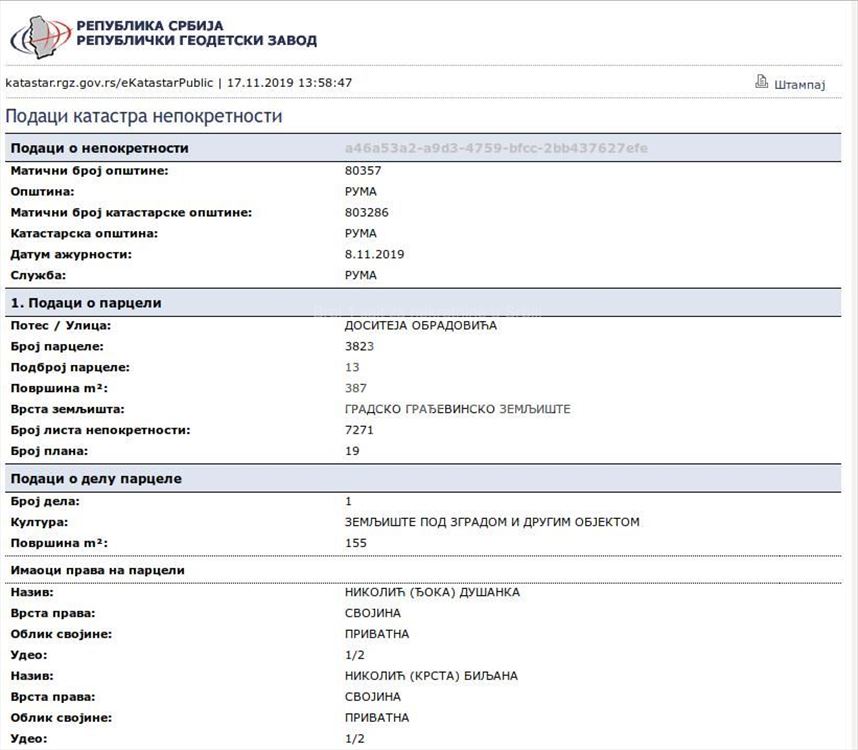Image resolution: width=858 pixels, height=750 pixels.
Task: Click the update date value 8.11.2019
Action: click(x=374, y=254)
